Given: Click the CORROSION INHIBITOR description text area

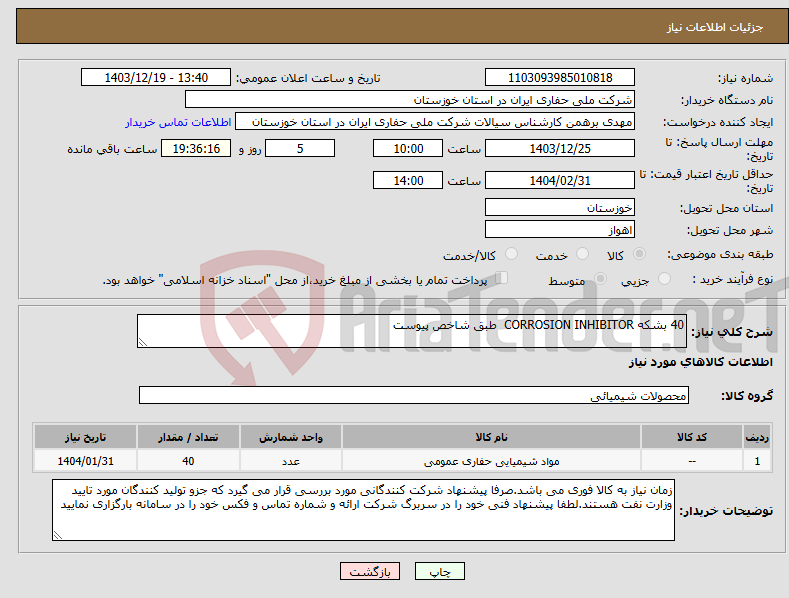Looking at the screenshot, I should (412, 331).
